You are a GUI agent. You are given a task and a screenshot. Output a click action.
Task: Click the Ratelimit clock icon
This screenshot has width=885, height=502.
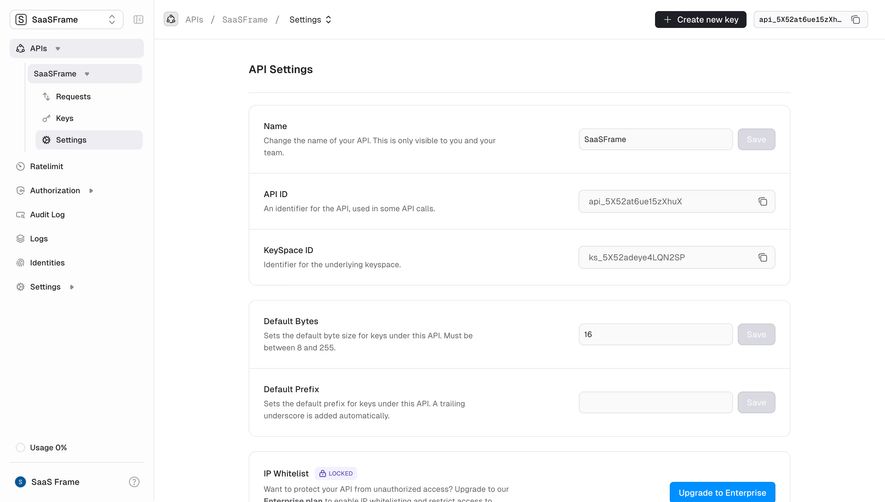coord(20,167)
